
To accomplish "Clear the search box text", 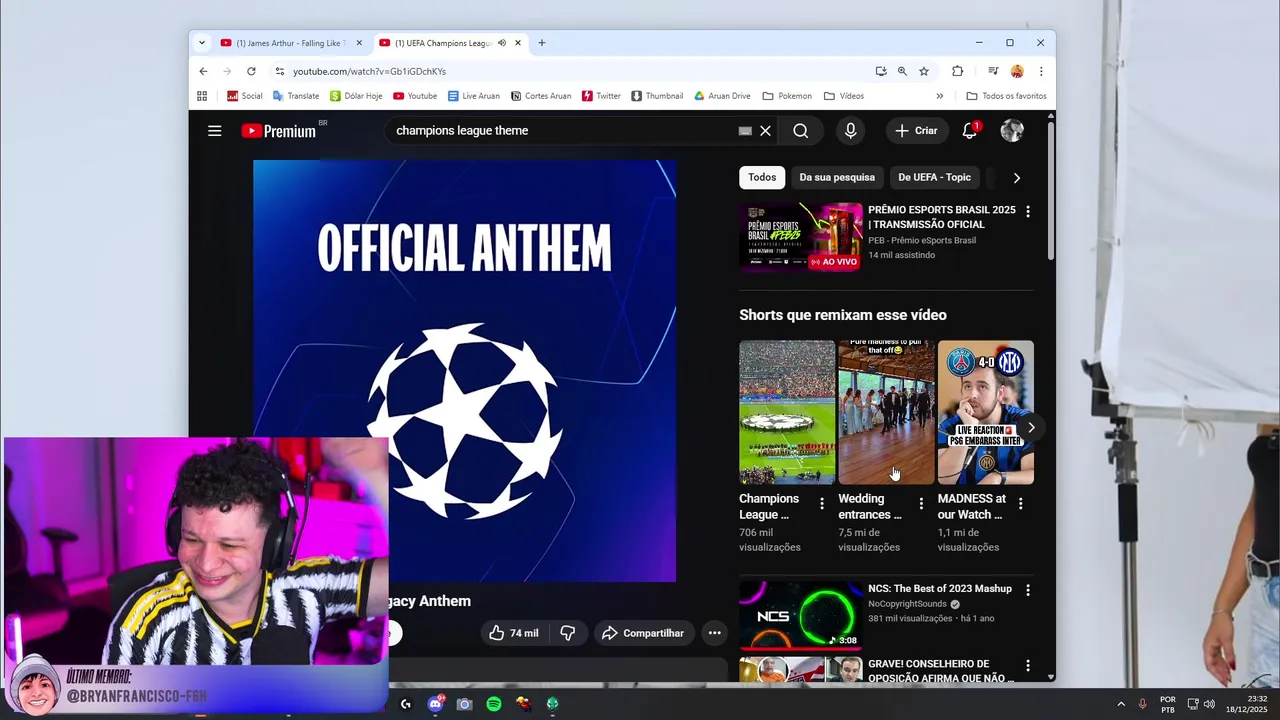I will [x=765, y=131].
